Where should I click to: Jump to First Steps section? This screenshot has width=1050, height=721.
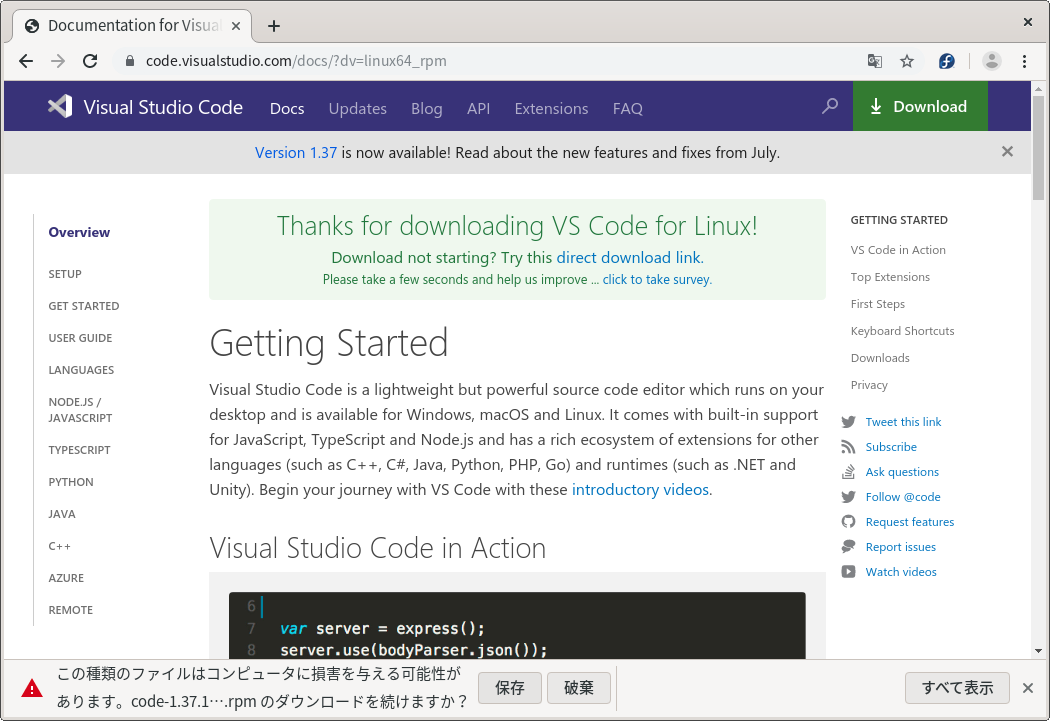[x=877, y=304]
